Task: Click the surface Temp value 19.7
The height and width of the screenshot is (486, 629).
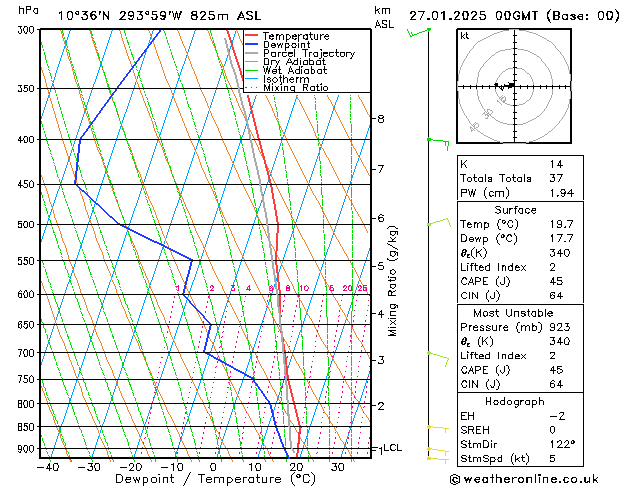Action: pos(562,224)
